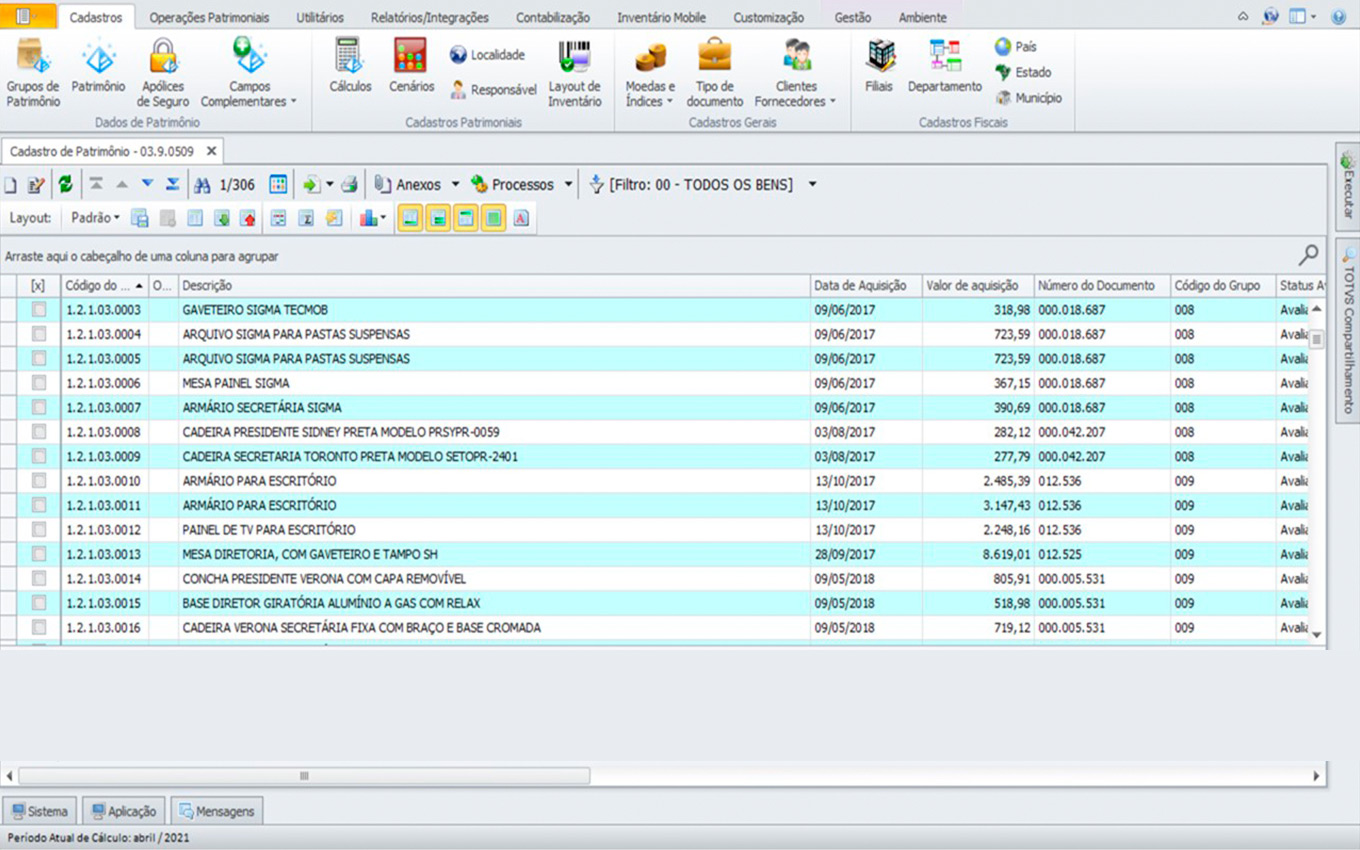1360x850 pixels.
Task: Click the printer icon in toolbar
Action: (x=349, y=185)
